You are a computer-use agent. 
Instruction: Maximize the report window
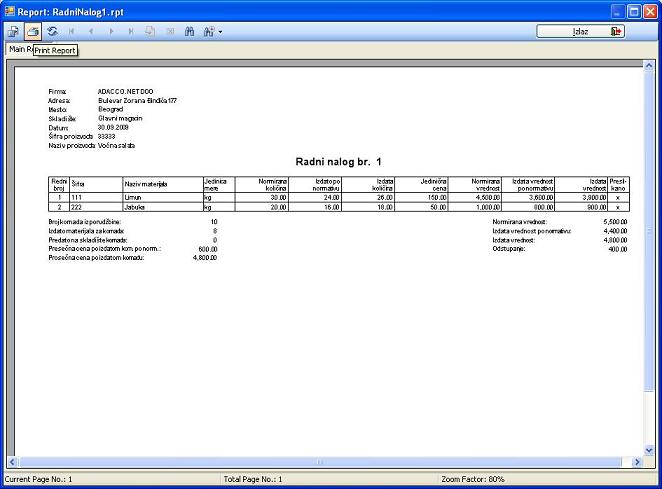[633, 12]
